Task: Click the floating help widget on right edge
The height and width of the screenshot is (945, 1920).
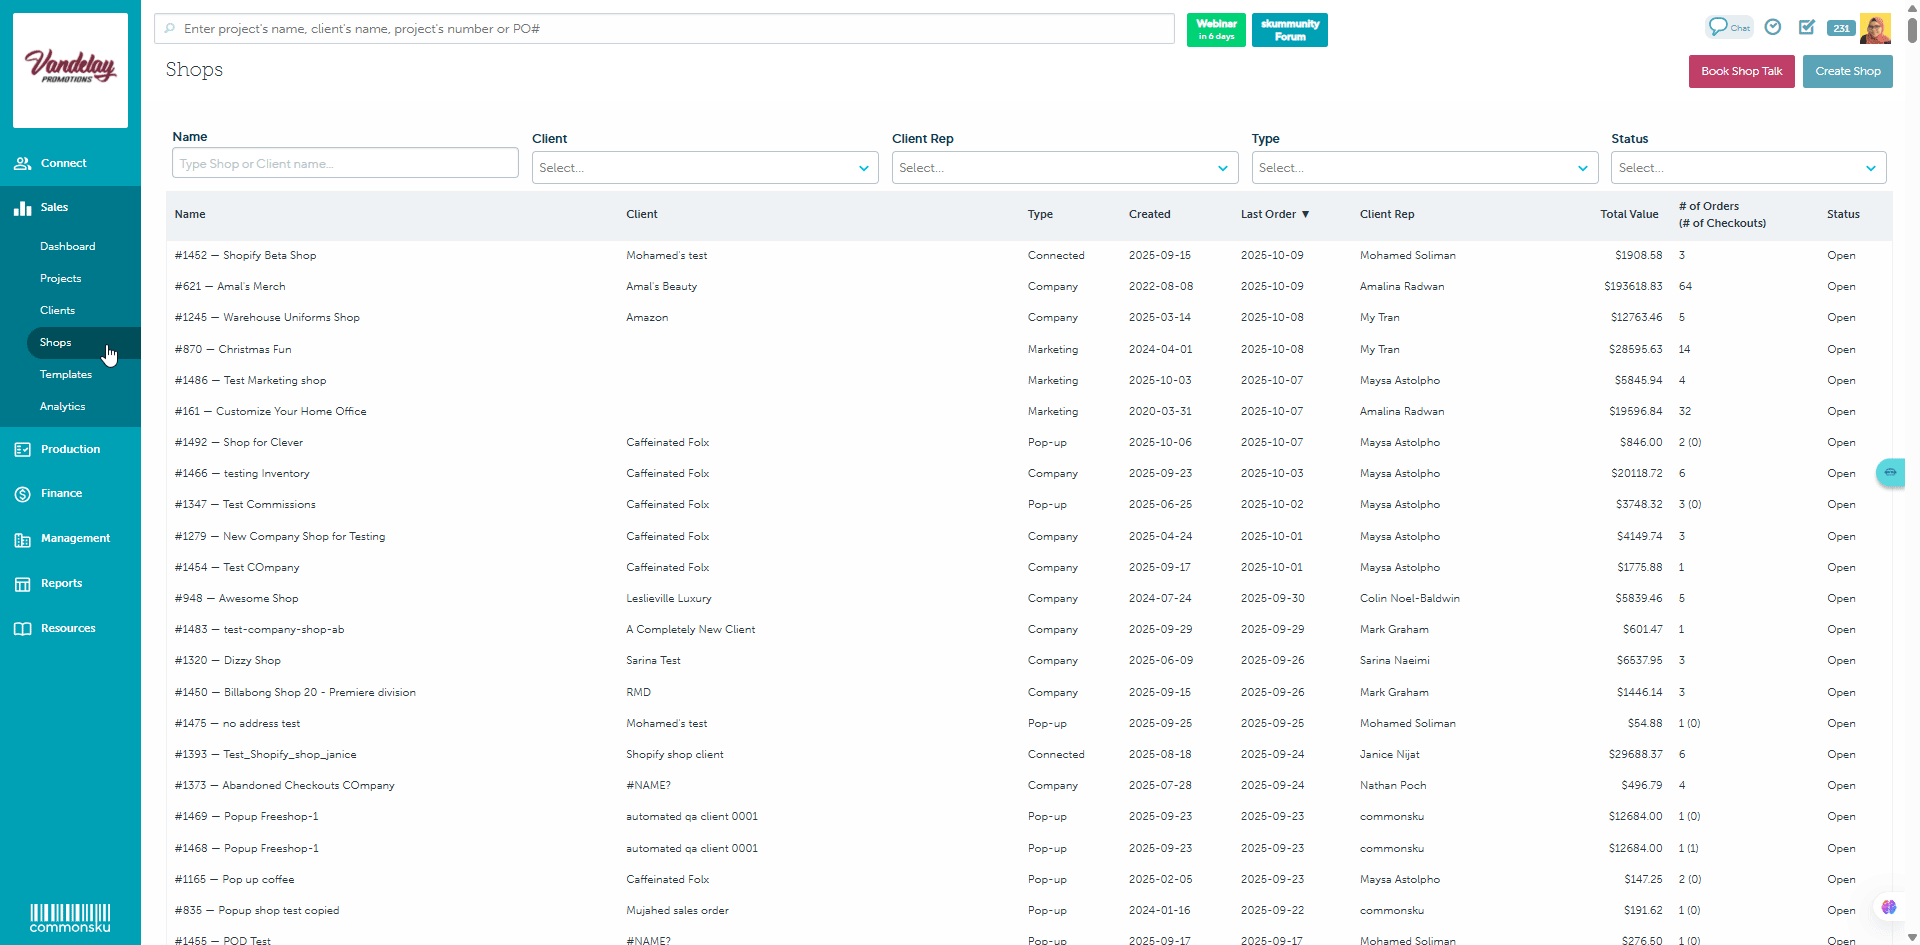Action: coord(1889,472)
